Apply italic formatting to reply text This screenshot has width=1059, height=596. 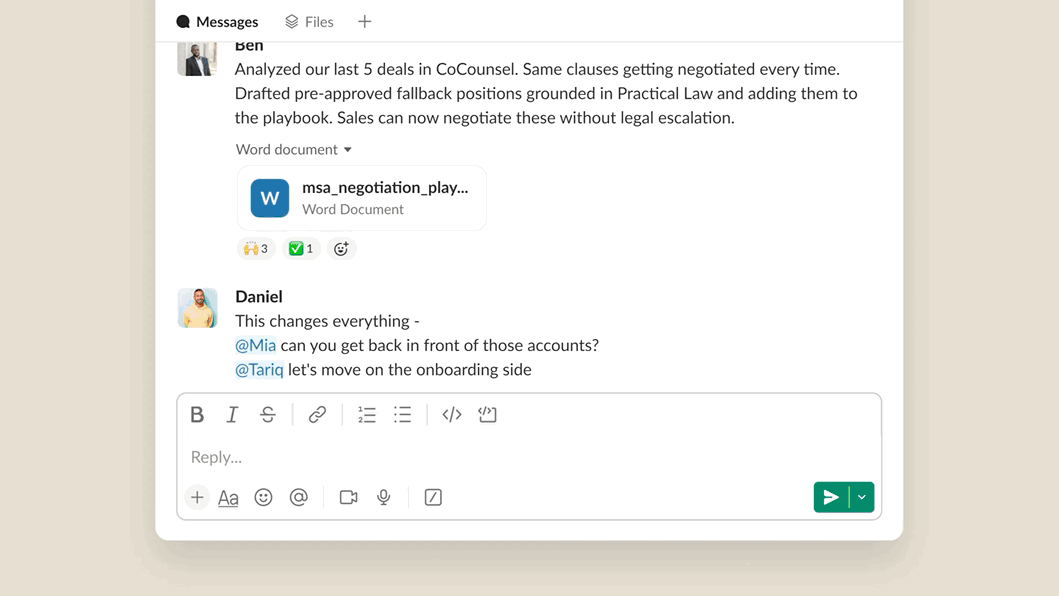tap(232, 415)
